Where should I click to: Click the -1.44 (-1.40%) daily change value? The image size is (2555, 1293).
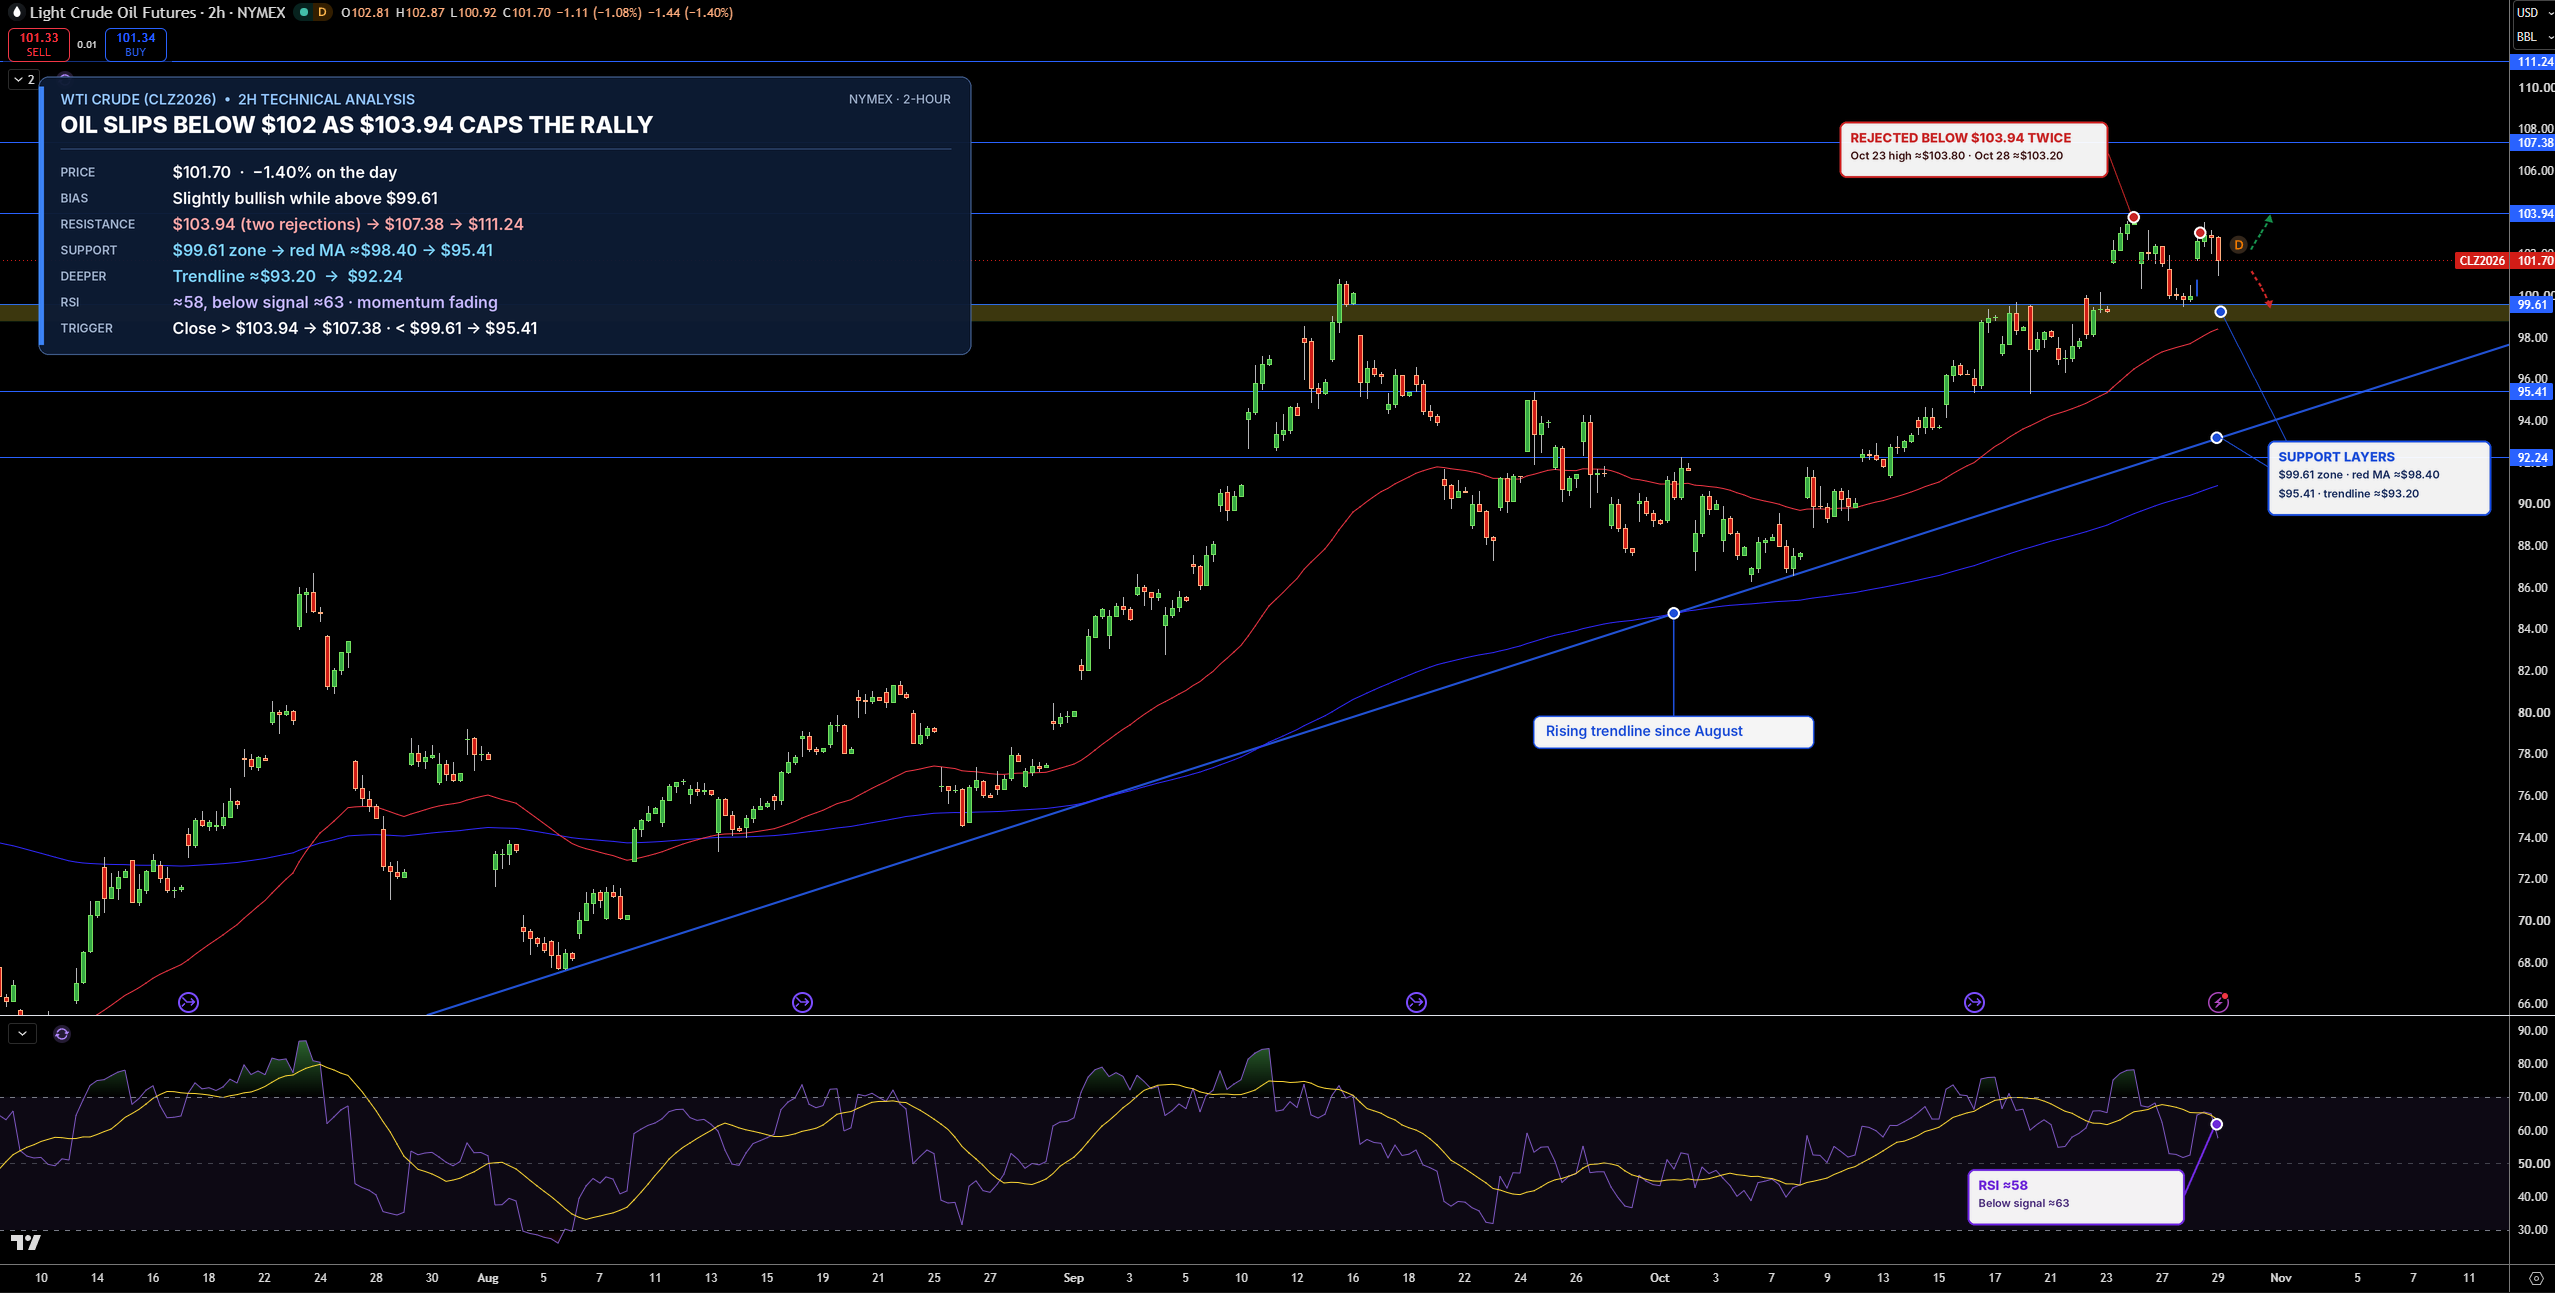pyautogui.click(x=690, y=13)
